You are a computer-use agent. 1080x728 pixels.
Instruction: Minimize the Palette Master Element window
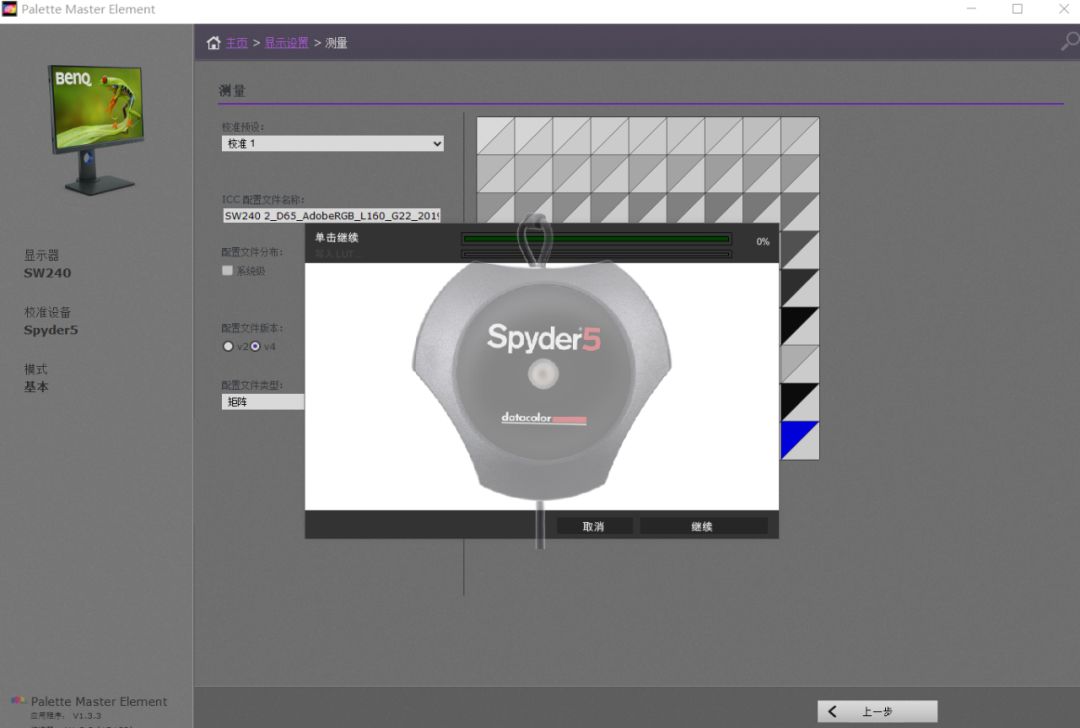[x=972, y=9]
